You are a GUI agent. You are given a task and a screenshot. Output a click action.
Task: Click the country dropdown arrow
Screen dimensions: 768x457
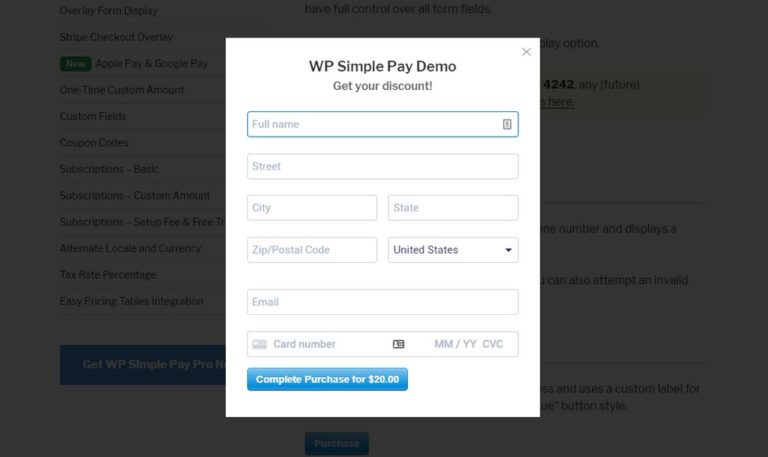point(508,250)
